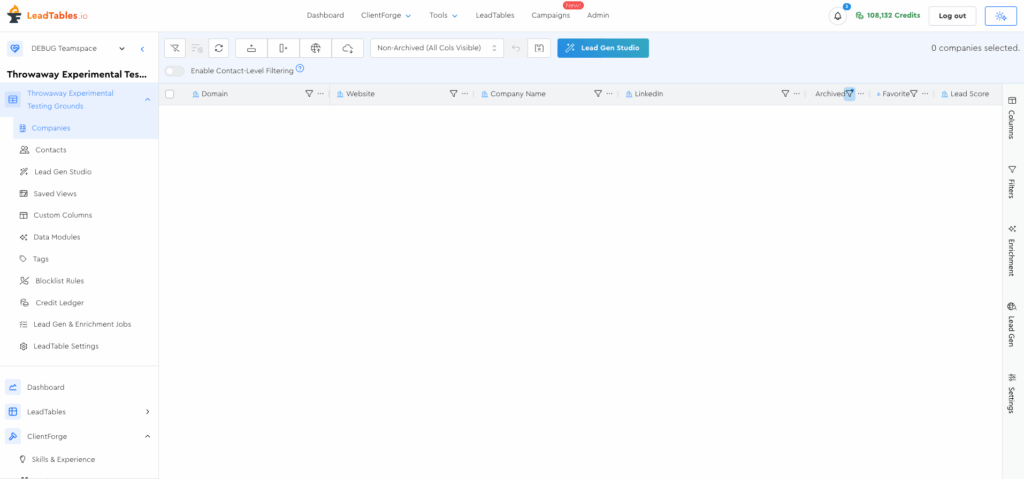This screenshot has width=1024, height=479.
Task: Open the Non-Archived view dropdown
Action: click(x=437, y=48)
